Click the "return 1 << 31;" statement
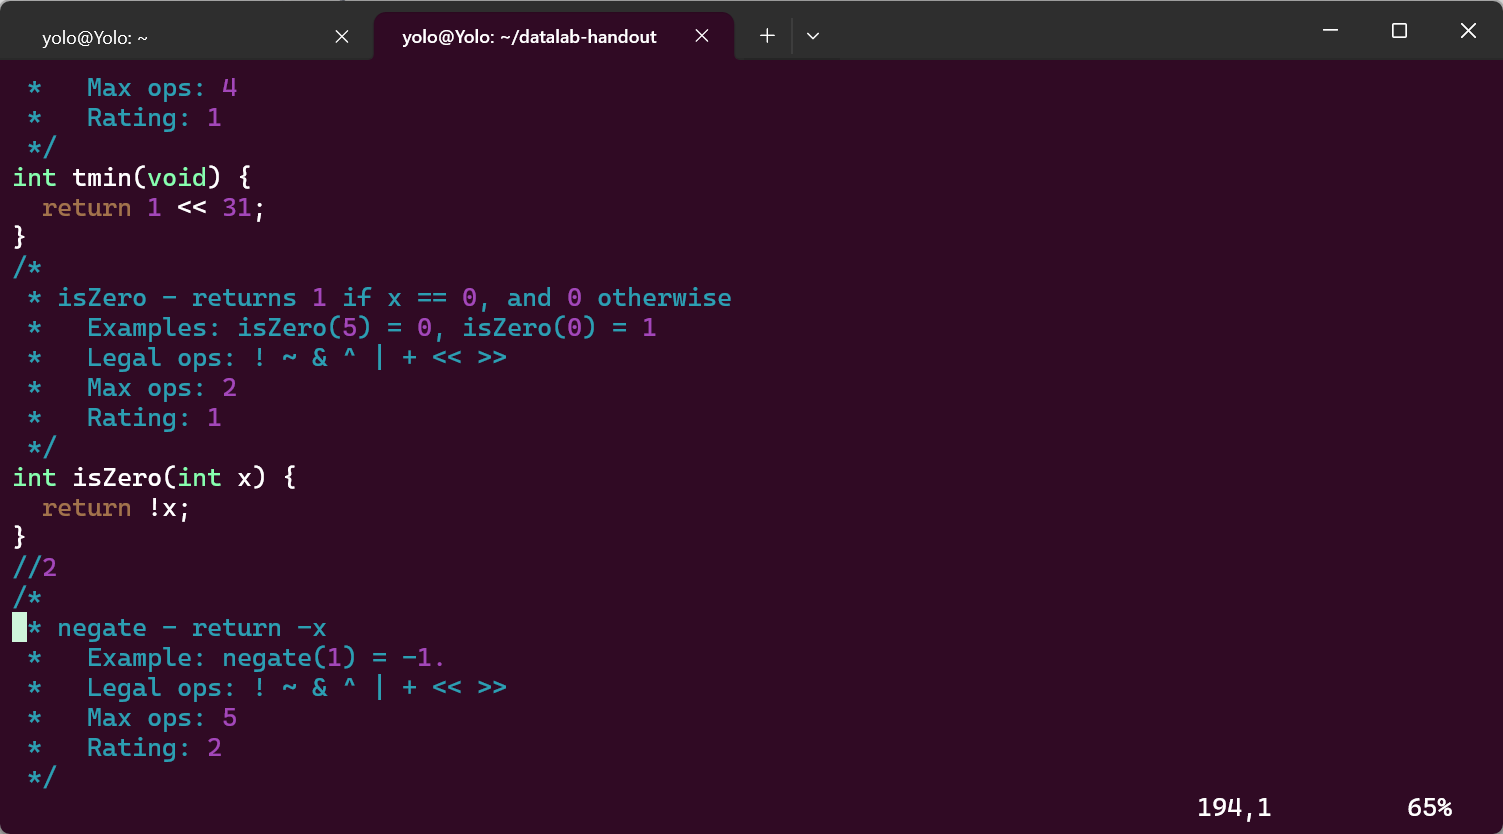This screenshot has width=1503, height=834. point(153,208)
